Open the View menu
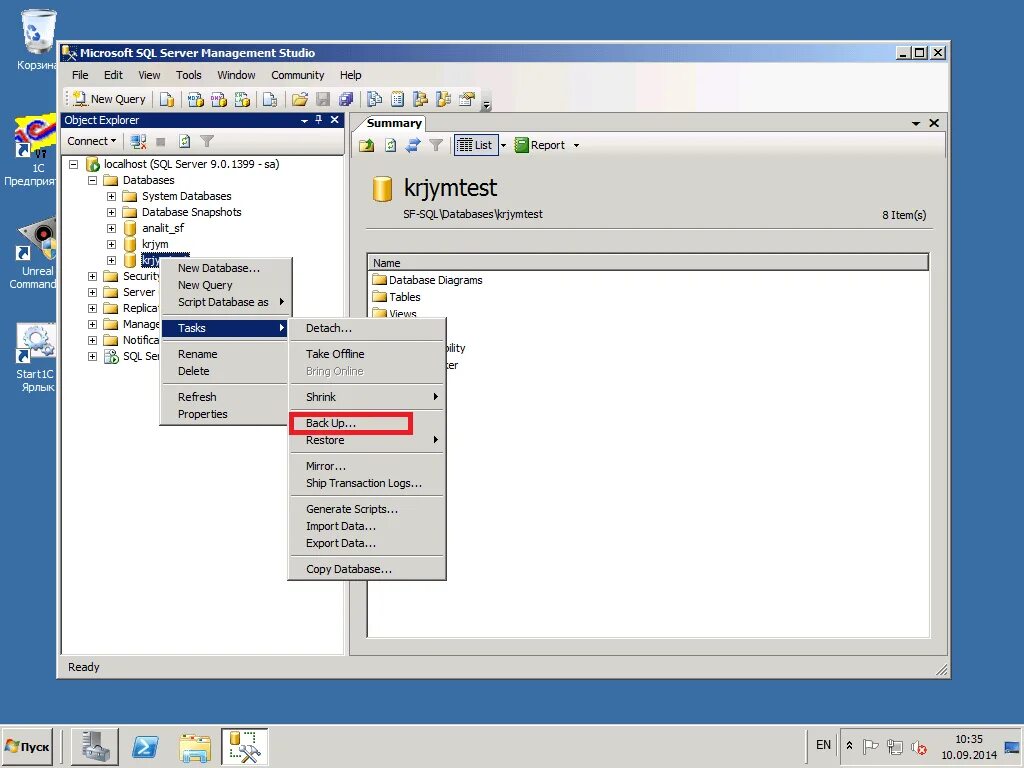 [x=149, y=75]
